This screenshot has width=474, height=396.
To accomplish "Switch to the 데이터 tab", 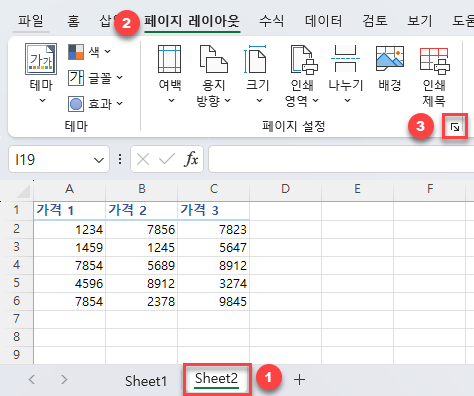I will (323, 21).
